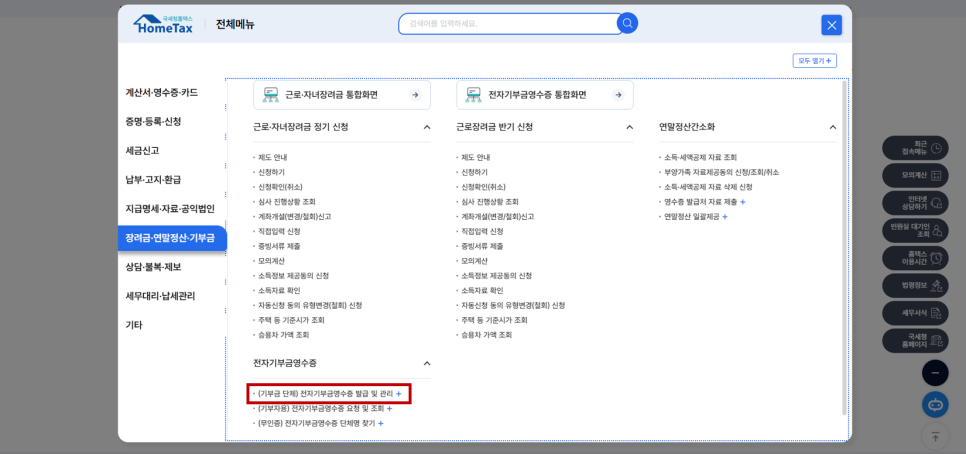Open 직접입력 신청 under 반기 신청
This screenshot has height=454, width=966.
482,232
